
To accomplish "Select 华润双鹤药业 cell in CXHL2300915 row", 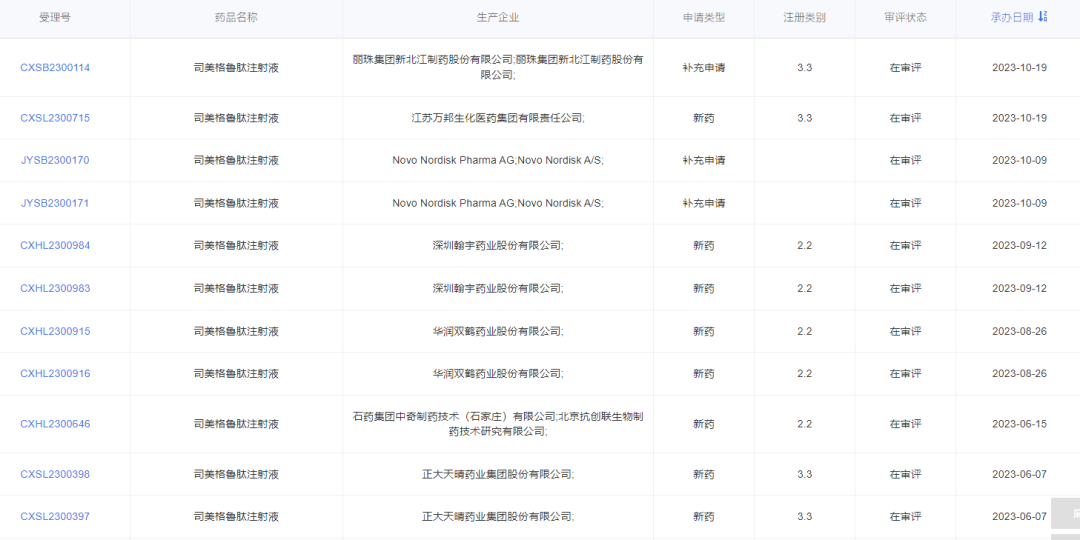I will [498, 331].
